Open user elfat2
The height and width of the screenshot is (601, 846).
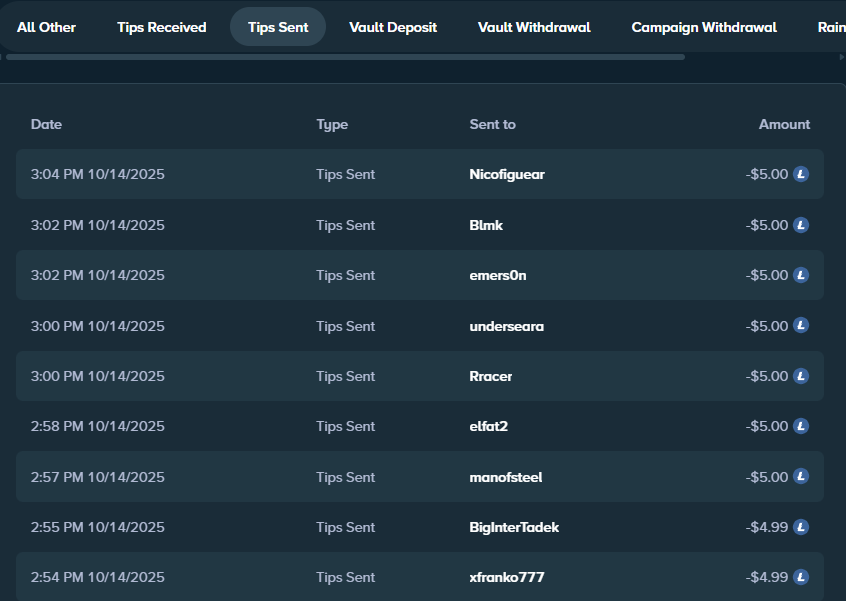click(x=489, y=426)
